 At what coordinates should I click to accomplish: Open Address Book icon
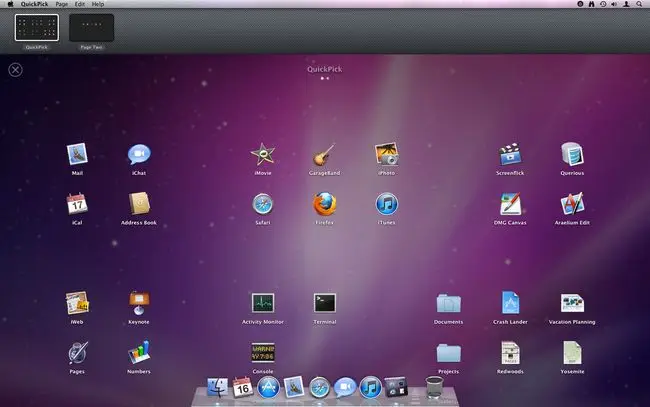pyautogui.click(x=139, y=204)
